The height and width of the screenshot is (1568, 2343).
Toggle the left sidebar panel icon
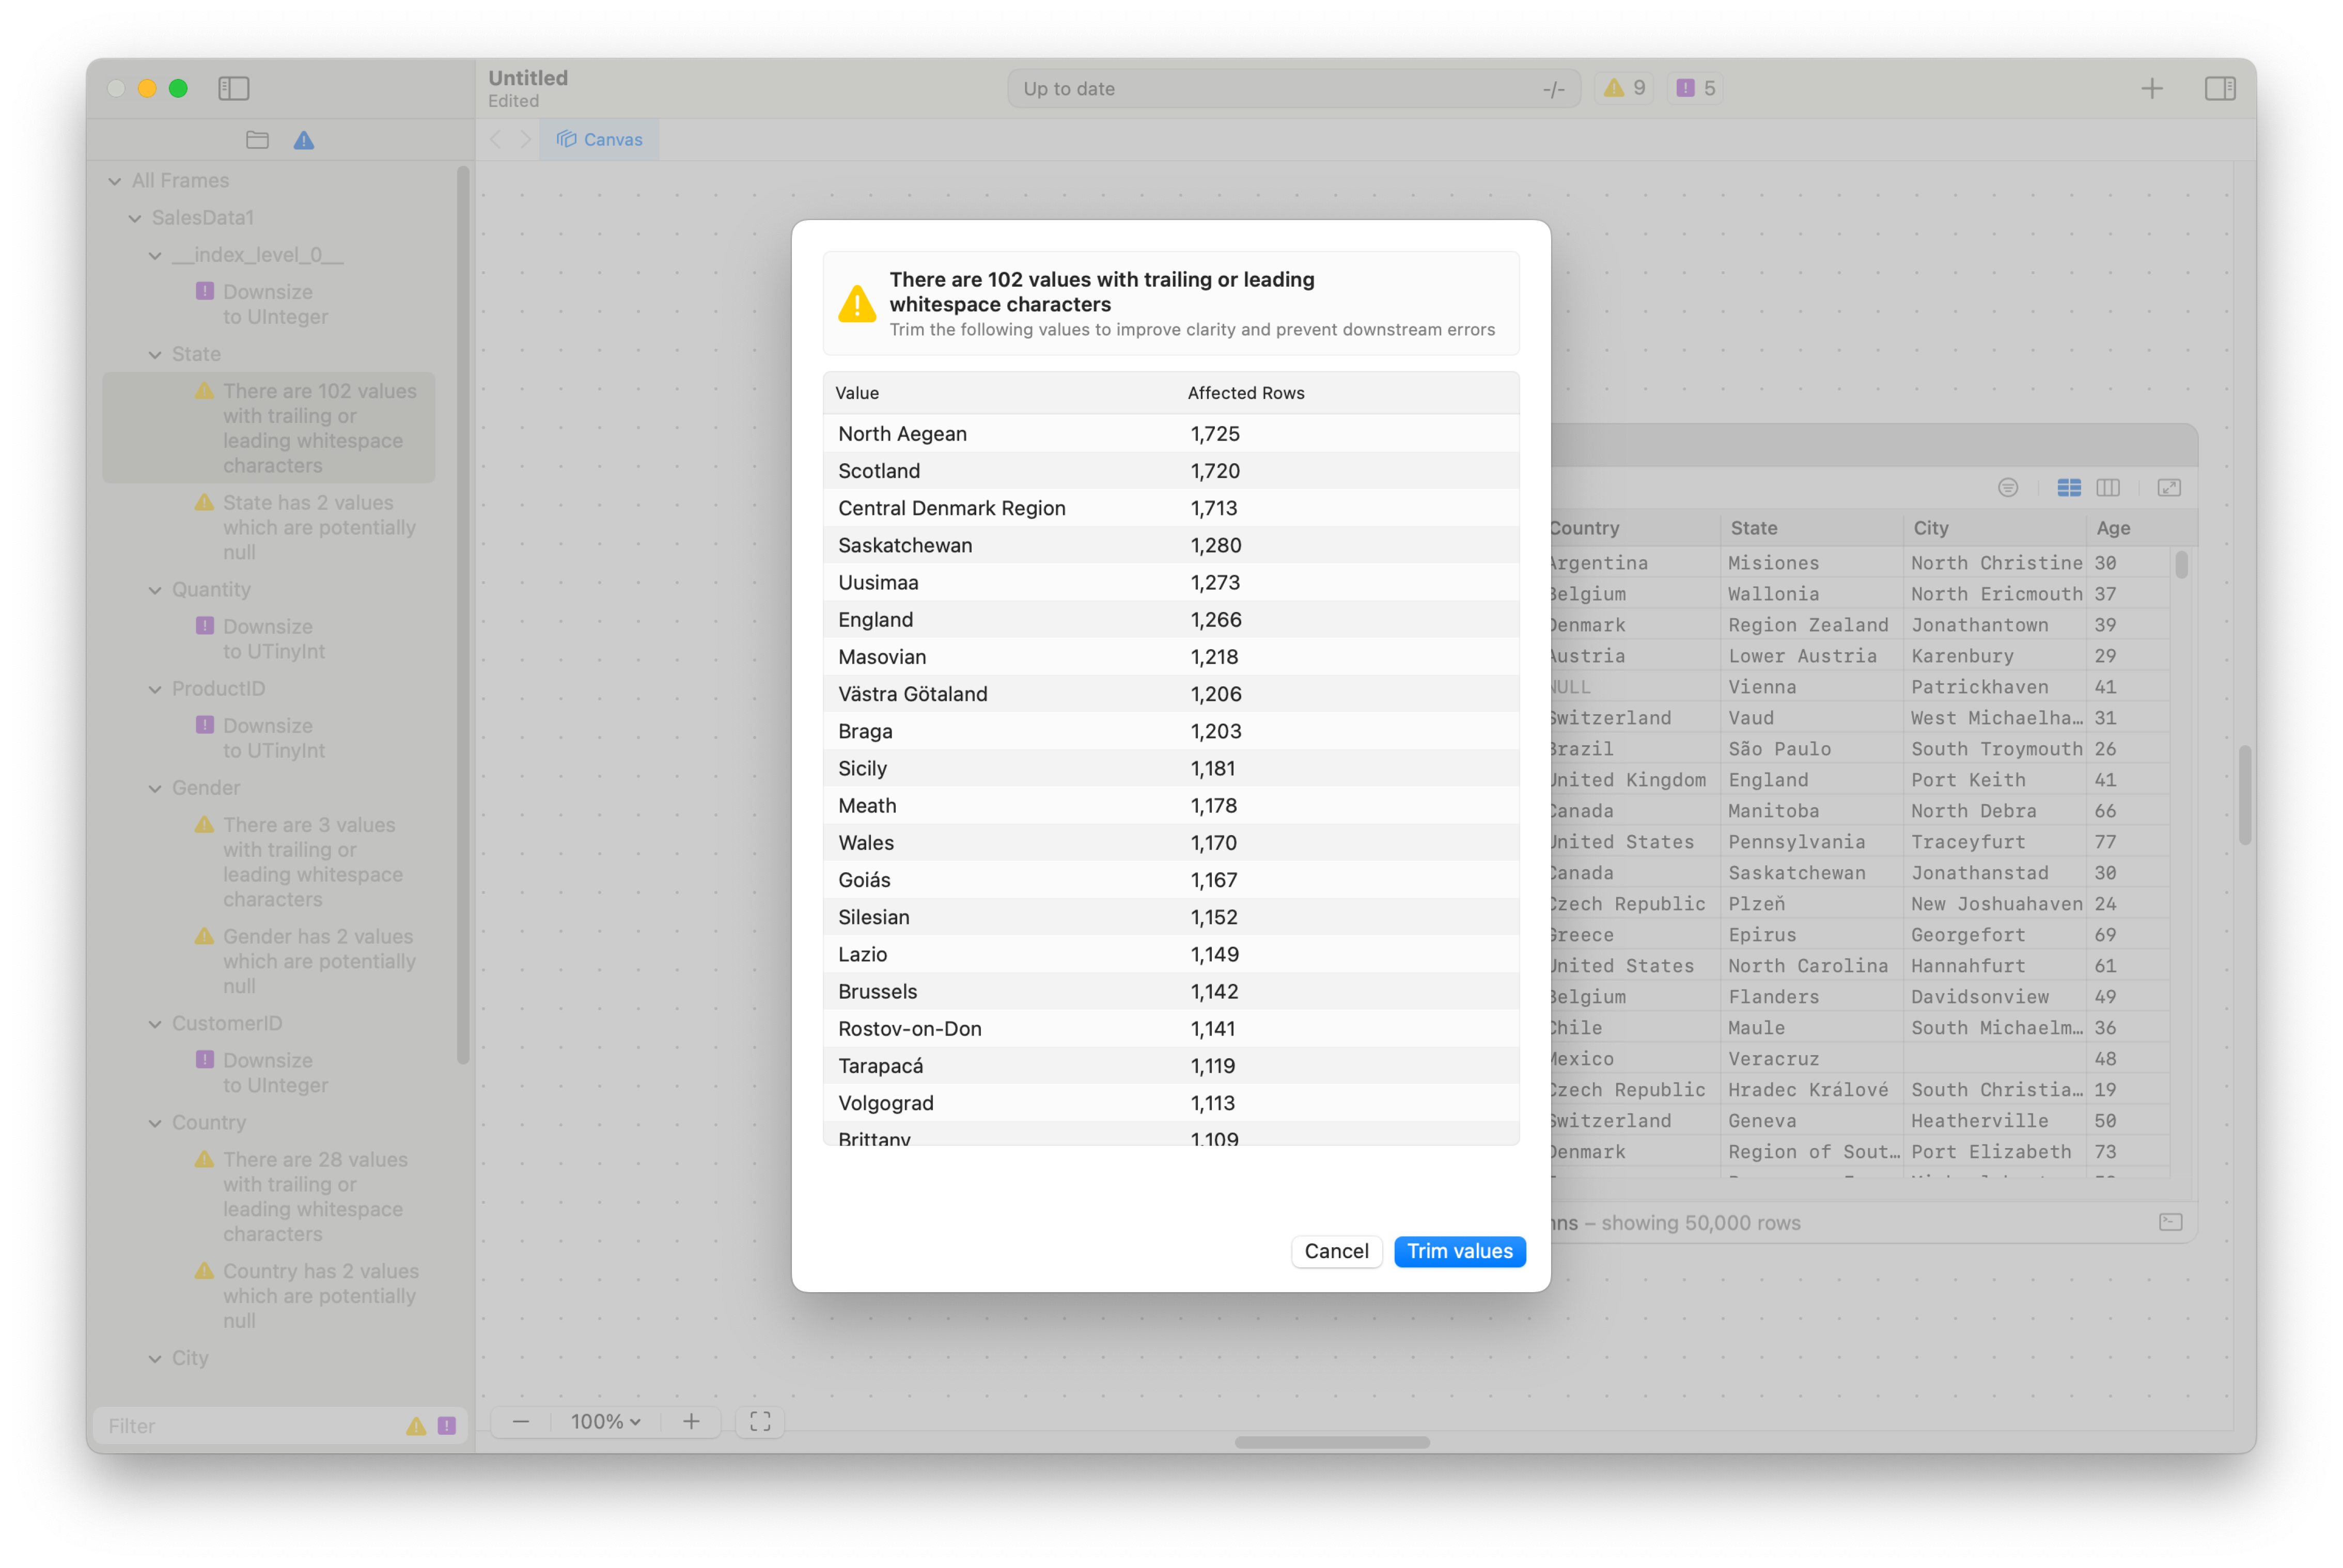pyautogui.click(x=233, y=88)
